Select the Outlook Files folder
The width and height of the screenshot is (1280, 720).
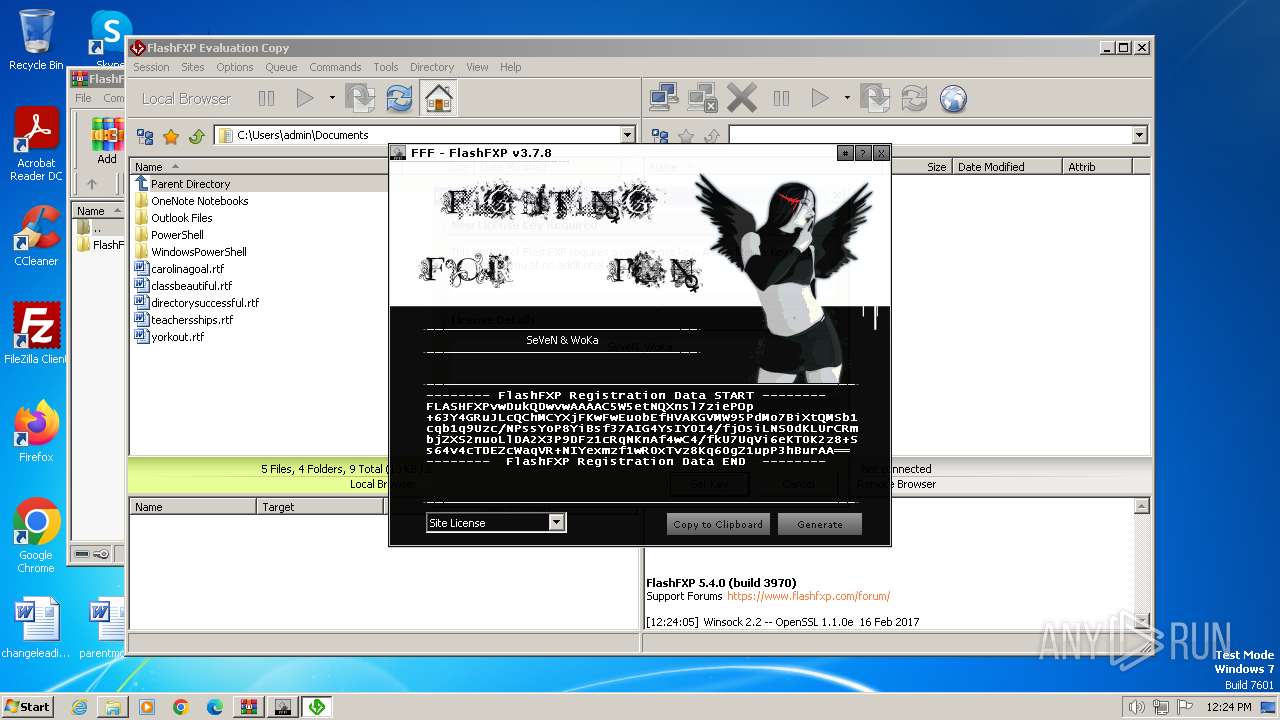coord(181,218)
